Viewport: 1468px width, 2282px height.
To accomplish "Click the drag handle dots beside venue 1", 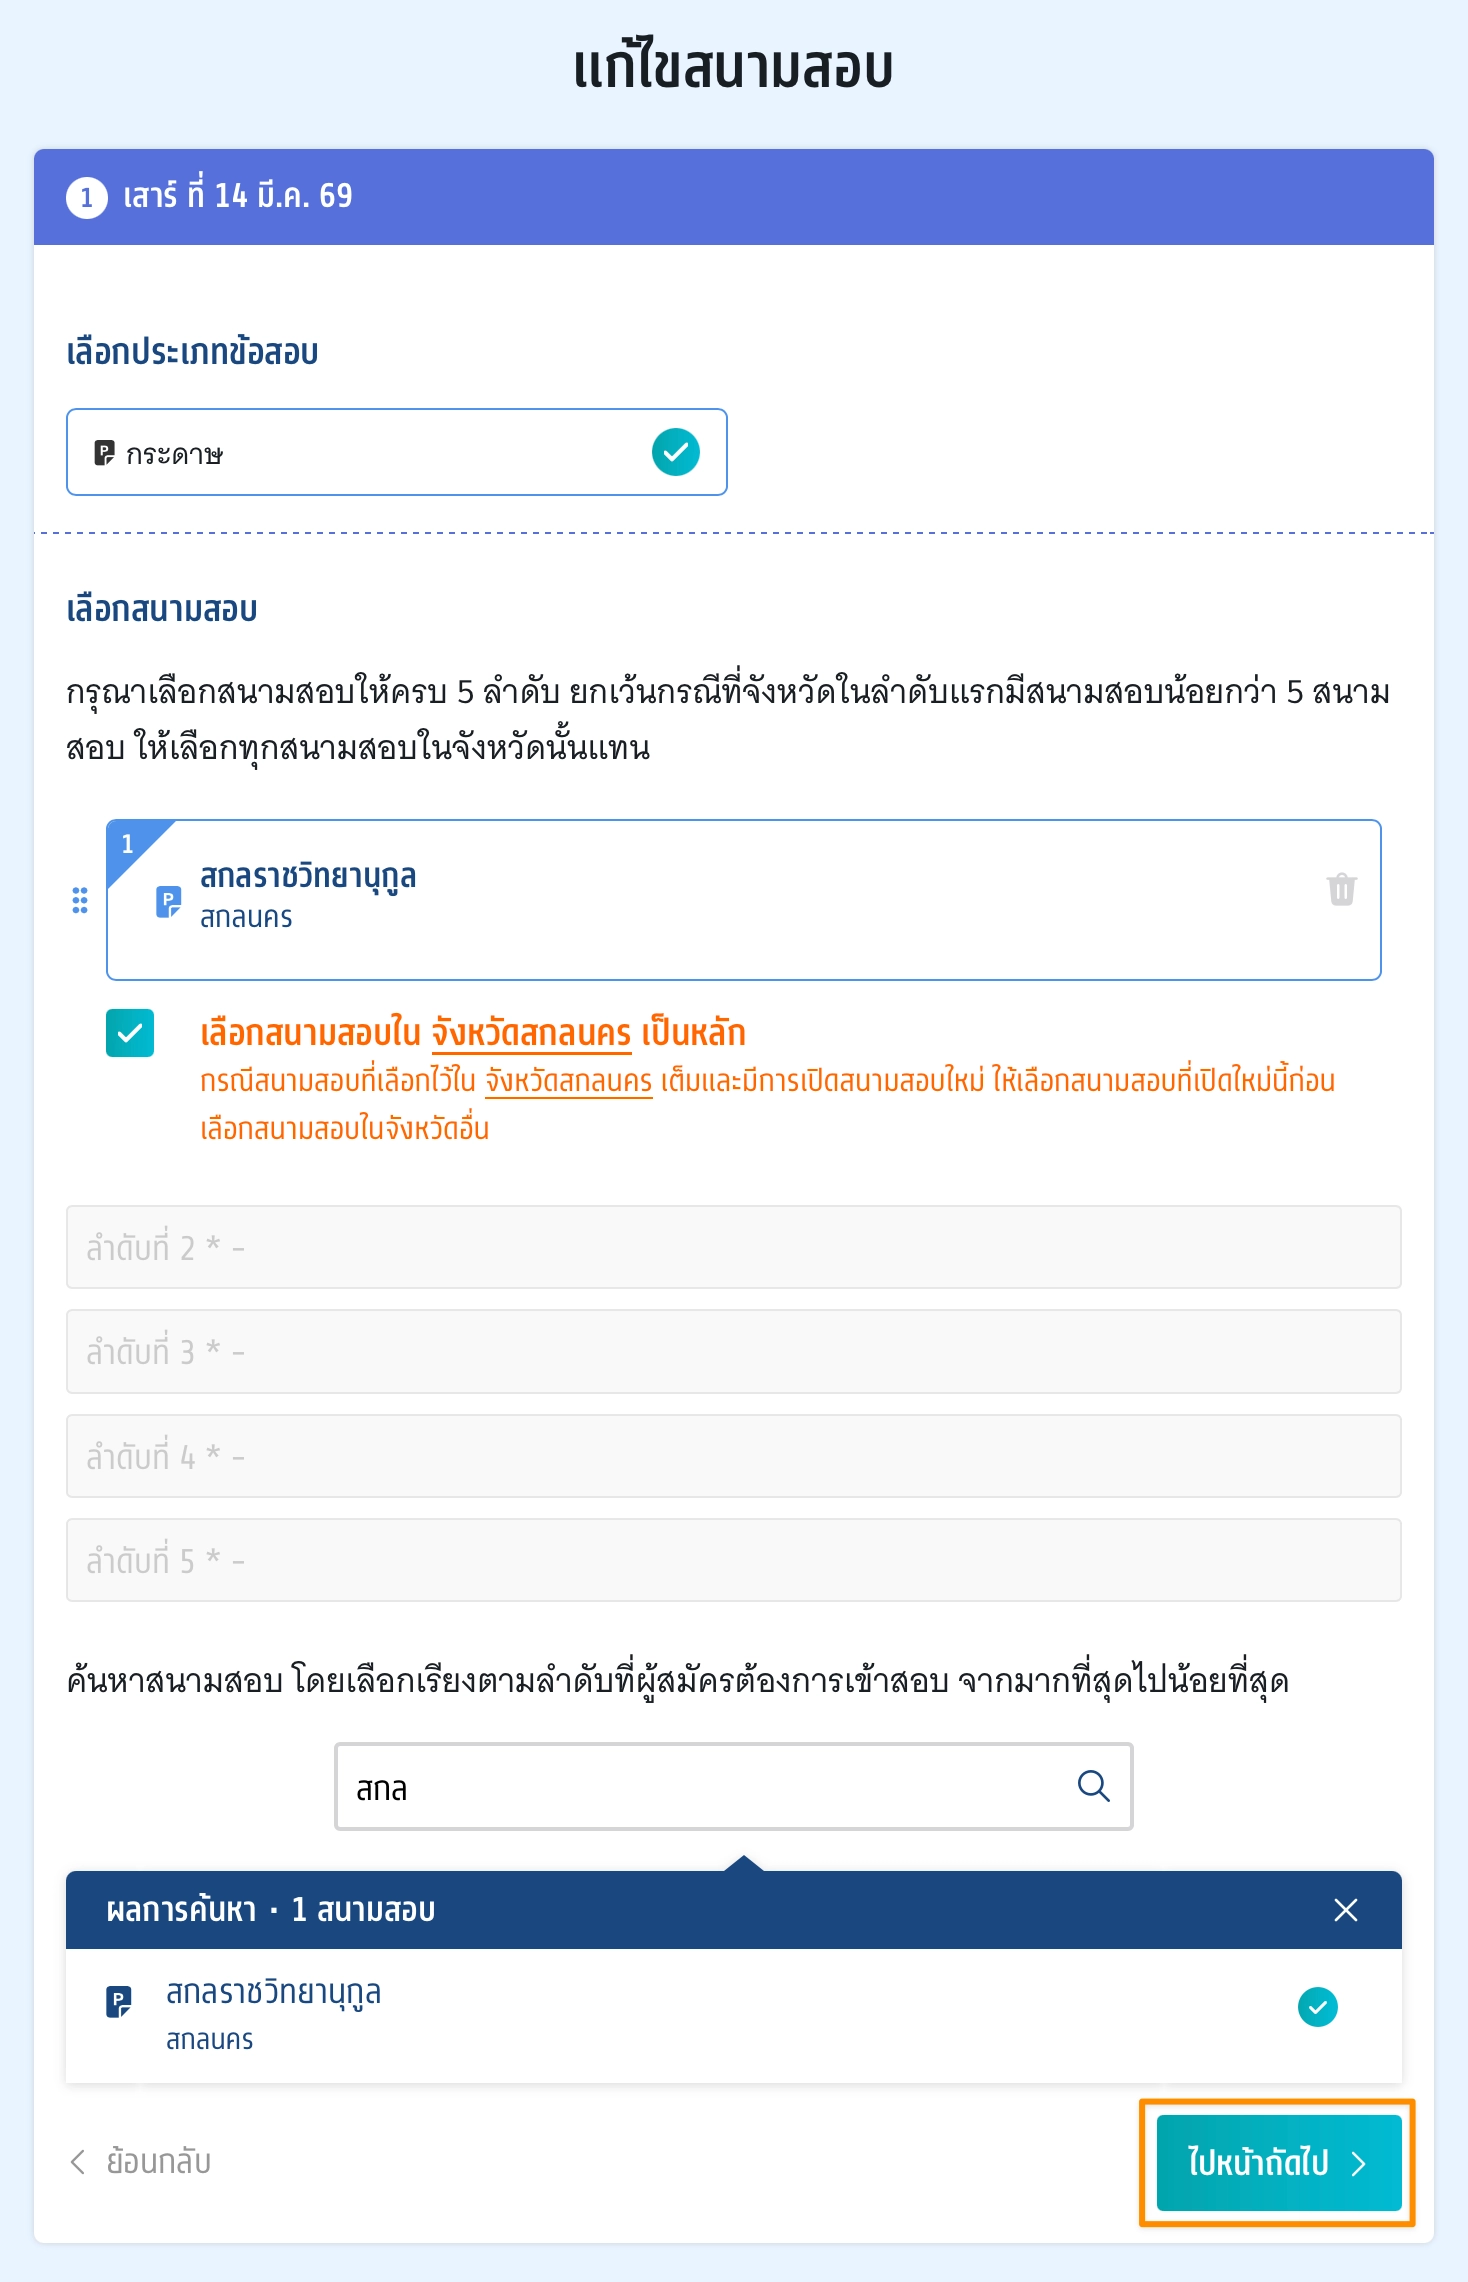I will pos(80,900).
